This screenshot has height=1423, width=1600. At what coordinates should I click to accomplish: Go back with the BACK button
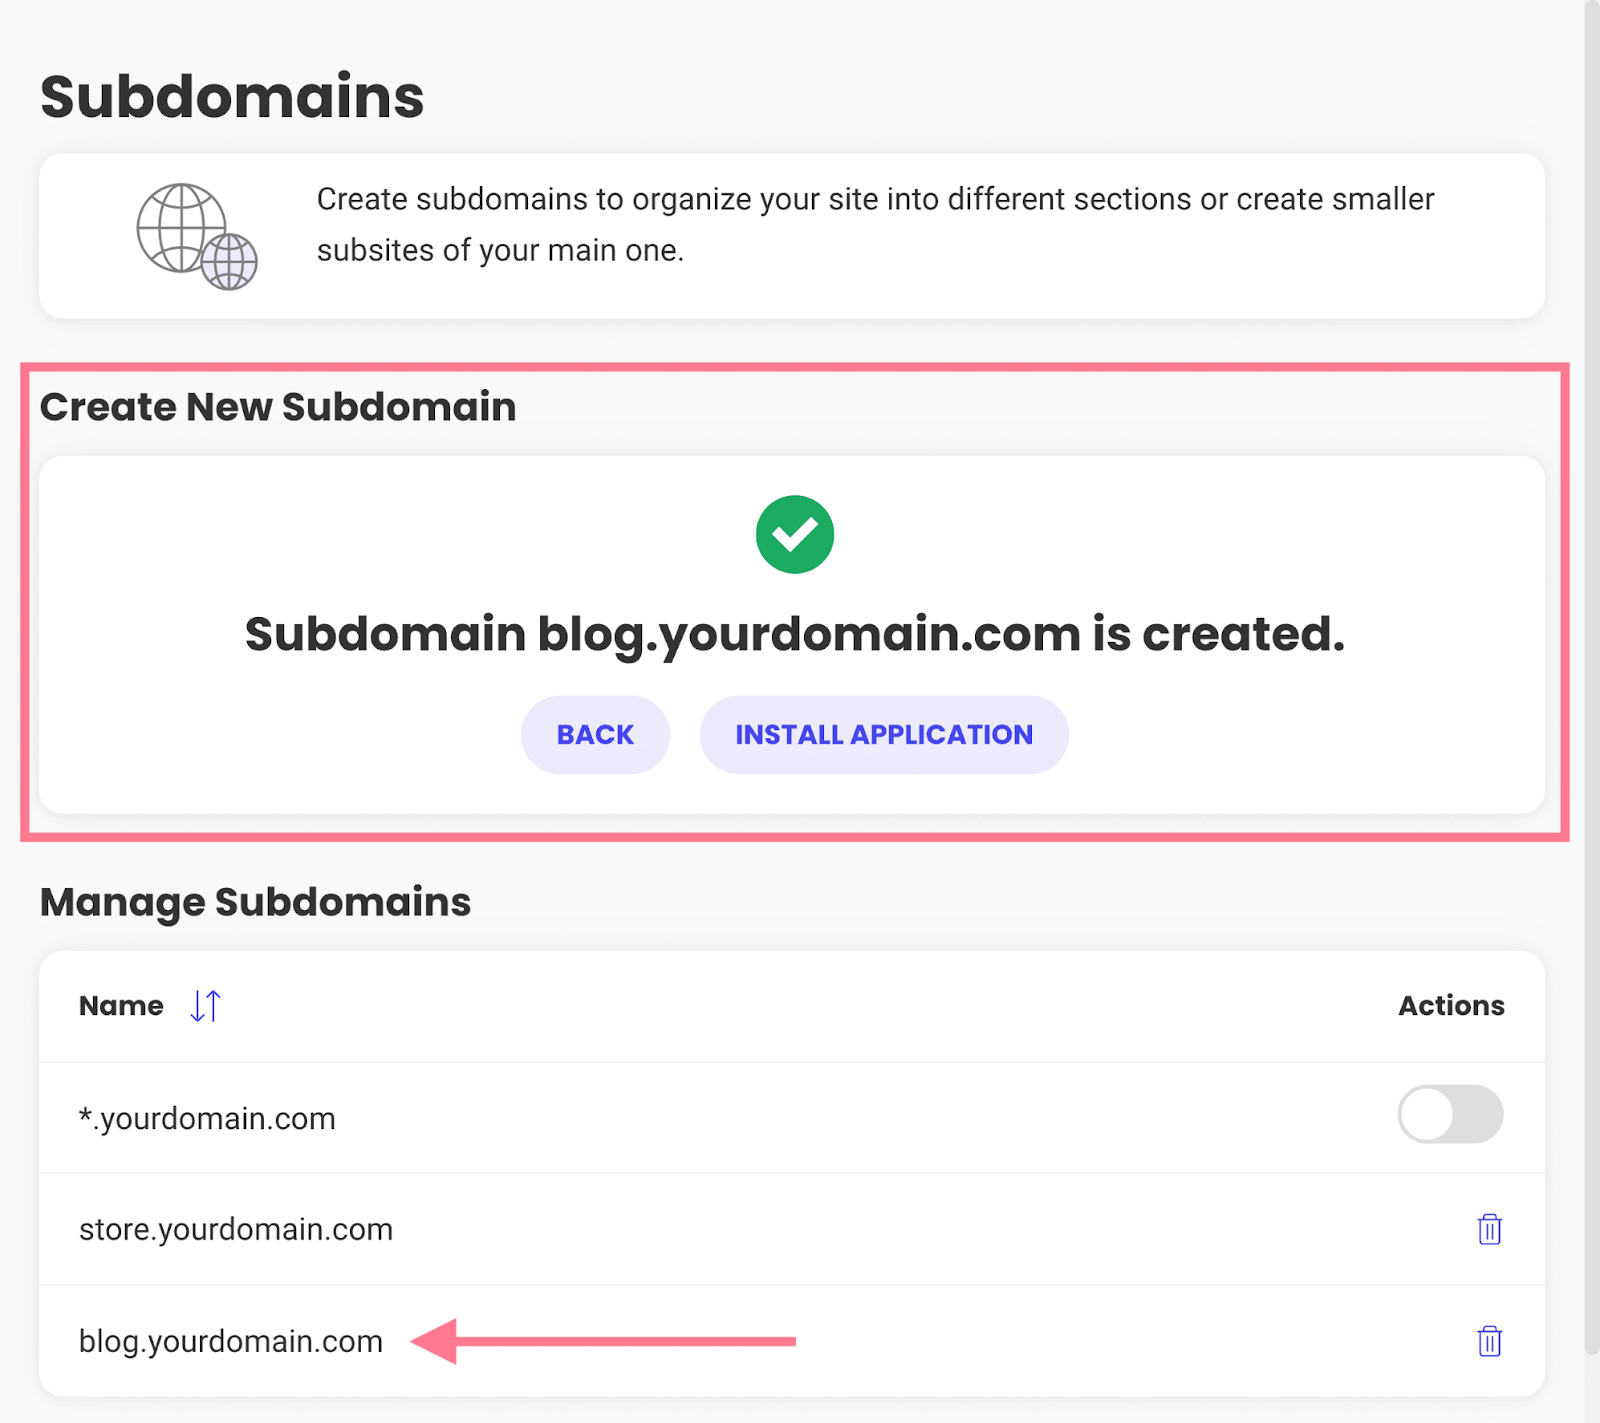point(595,735)
